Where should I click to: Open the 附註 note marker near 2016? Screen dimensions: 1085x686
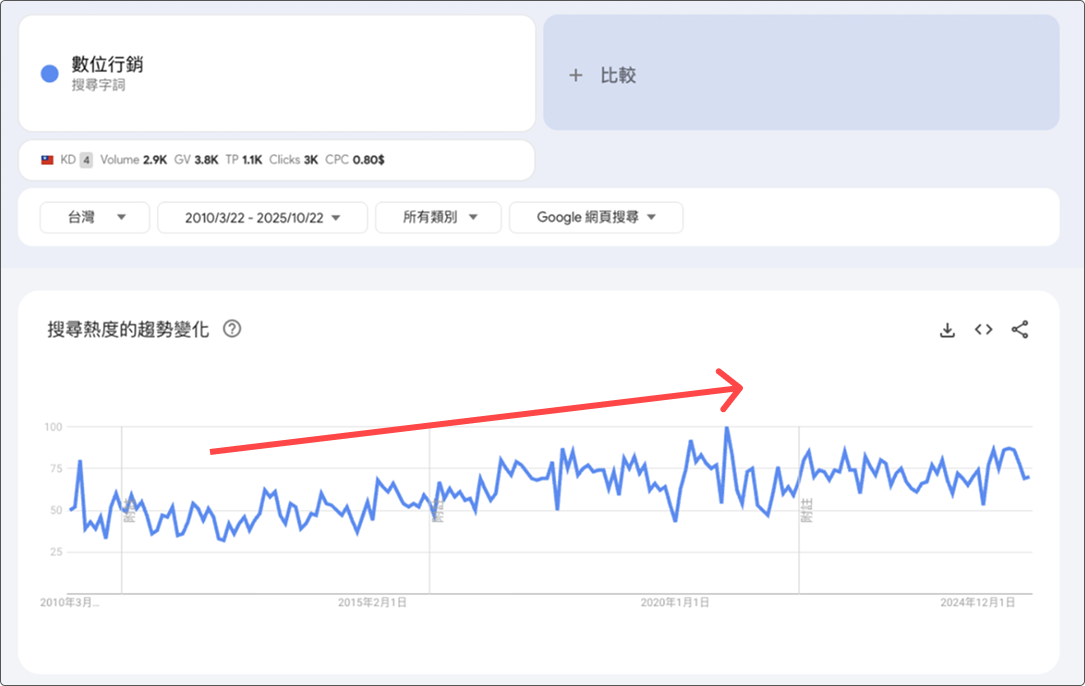coord(437,511)
